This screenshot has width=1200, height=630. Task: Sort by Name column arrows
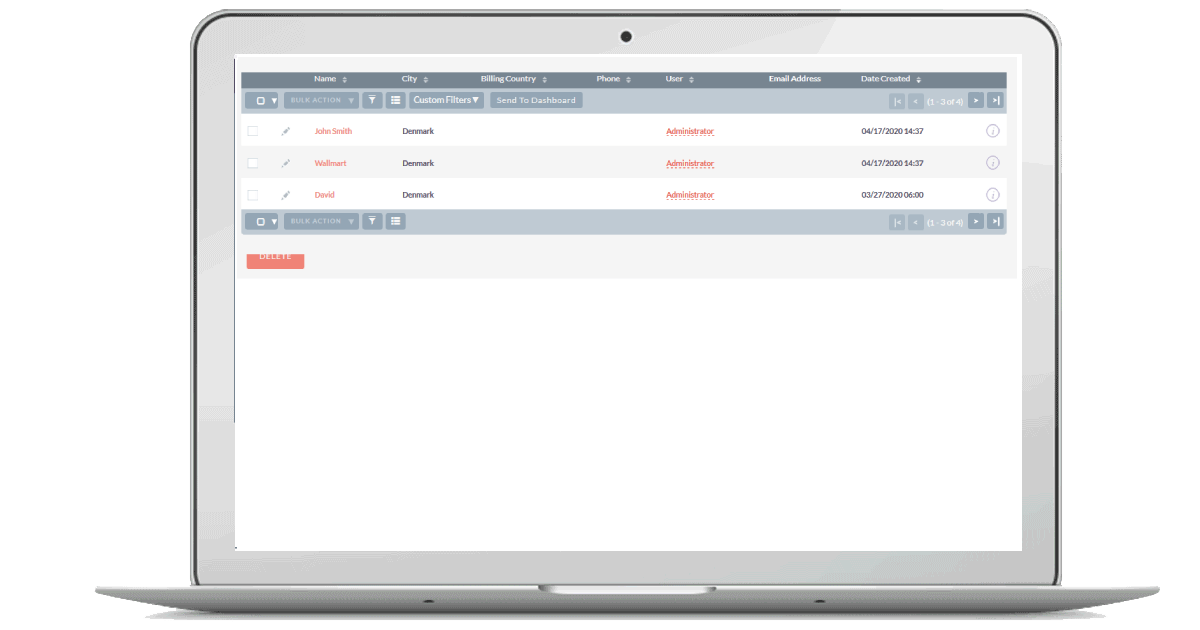pos(344,80)
